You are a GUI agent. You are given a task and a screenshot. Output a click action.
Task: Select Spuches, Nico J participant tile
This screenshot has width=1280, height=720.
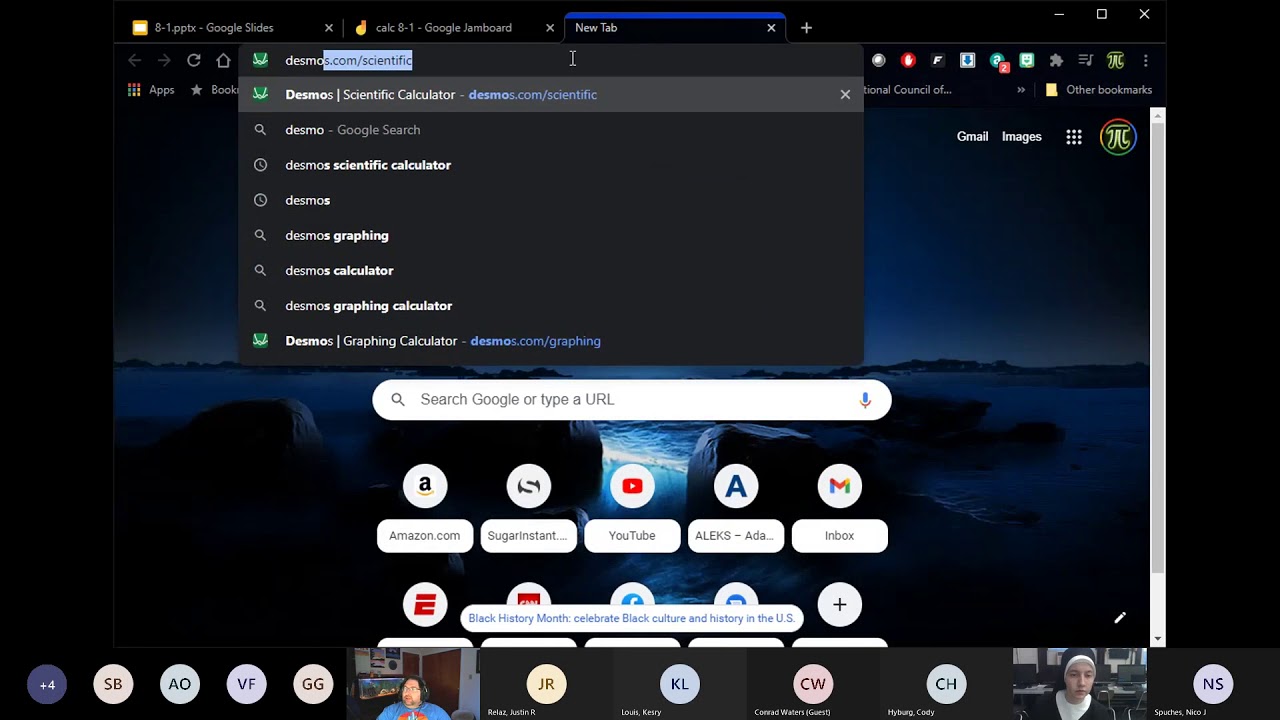click(x=1213, y=684)
